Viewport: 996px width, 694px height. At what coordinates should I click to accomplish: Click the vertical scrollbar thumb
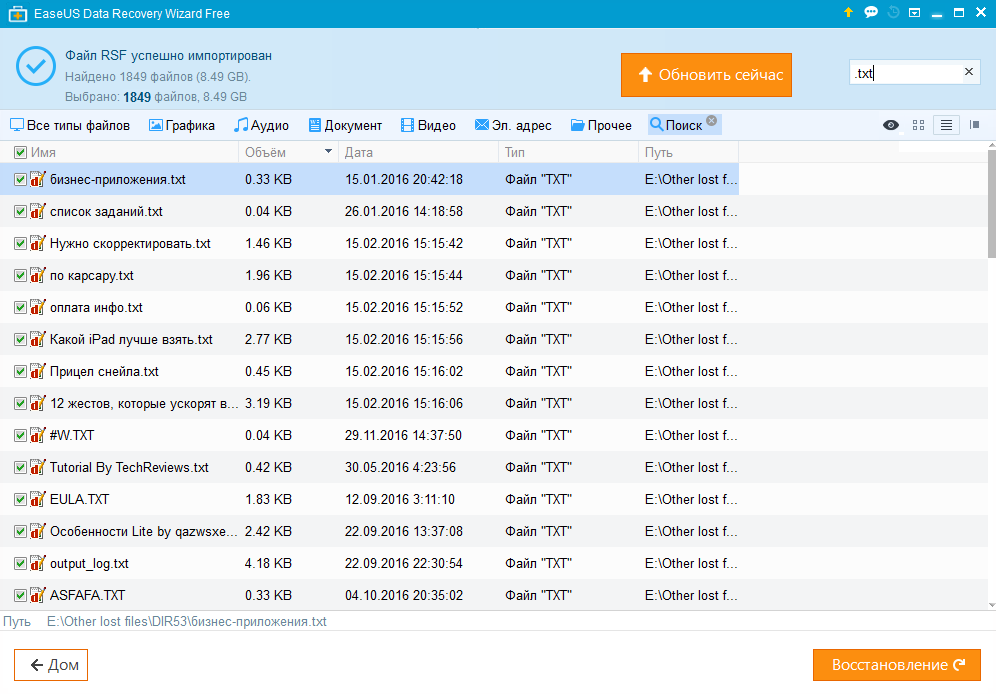(992, 203)
